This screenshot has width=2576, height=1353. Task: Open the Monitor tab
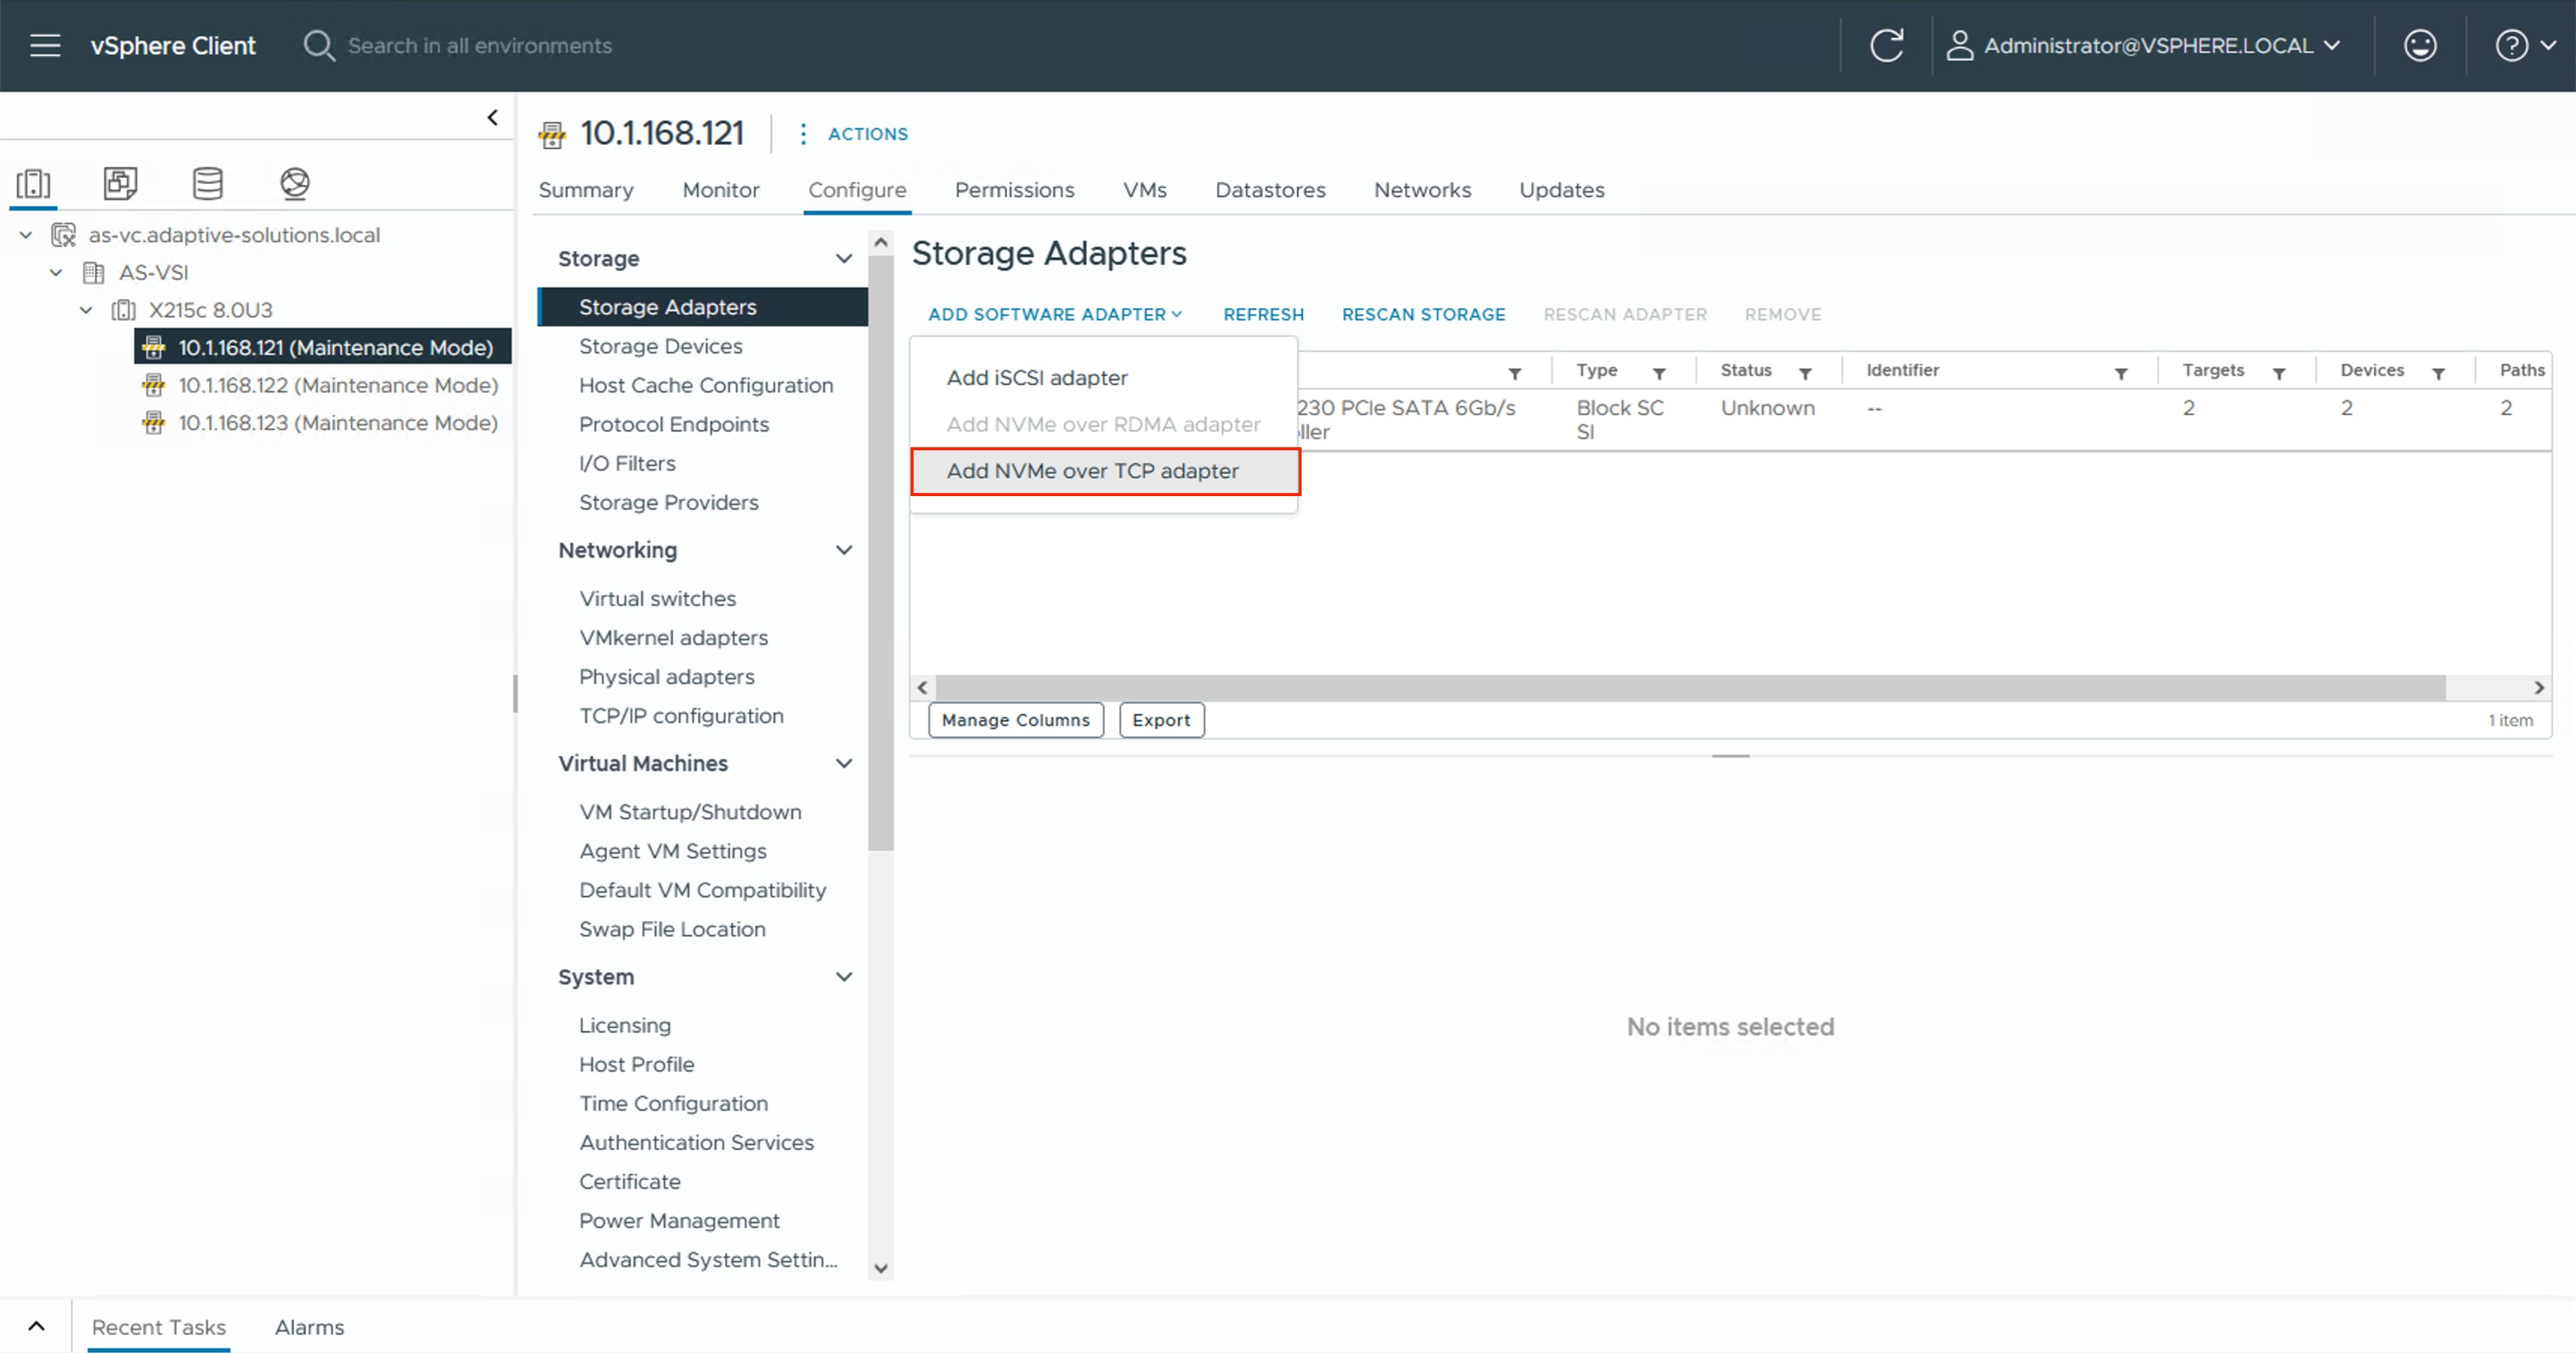coord(720,190)
